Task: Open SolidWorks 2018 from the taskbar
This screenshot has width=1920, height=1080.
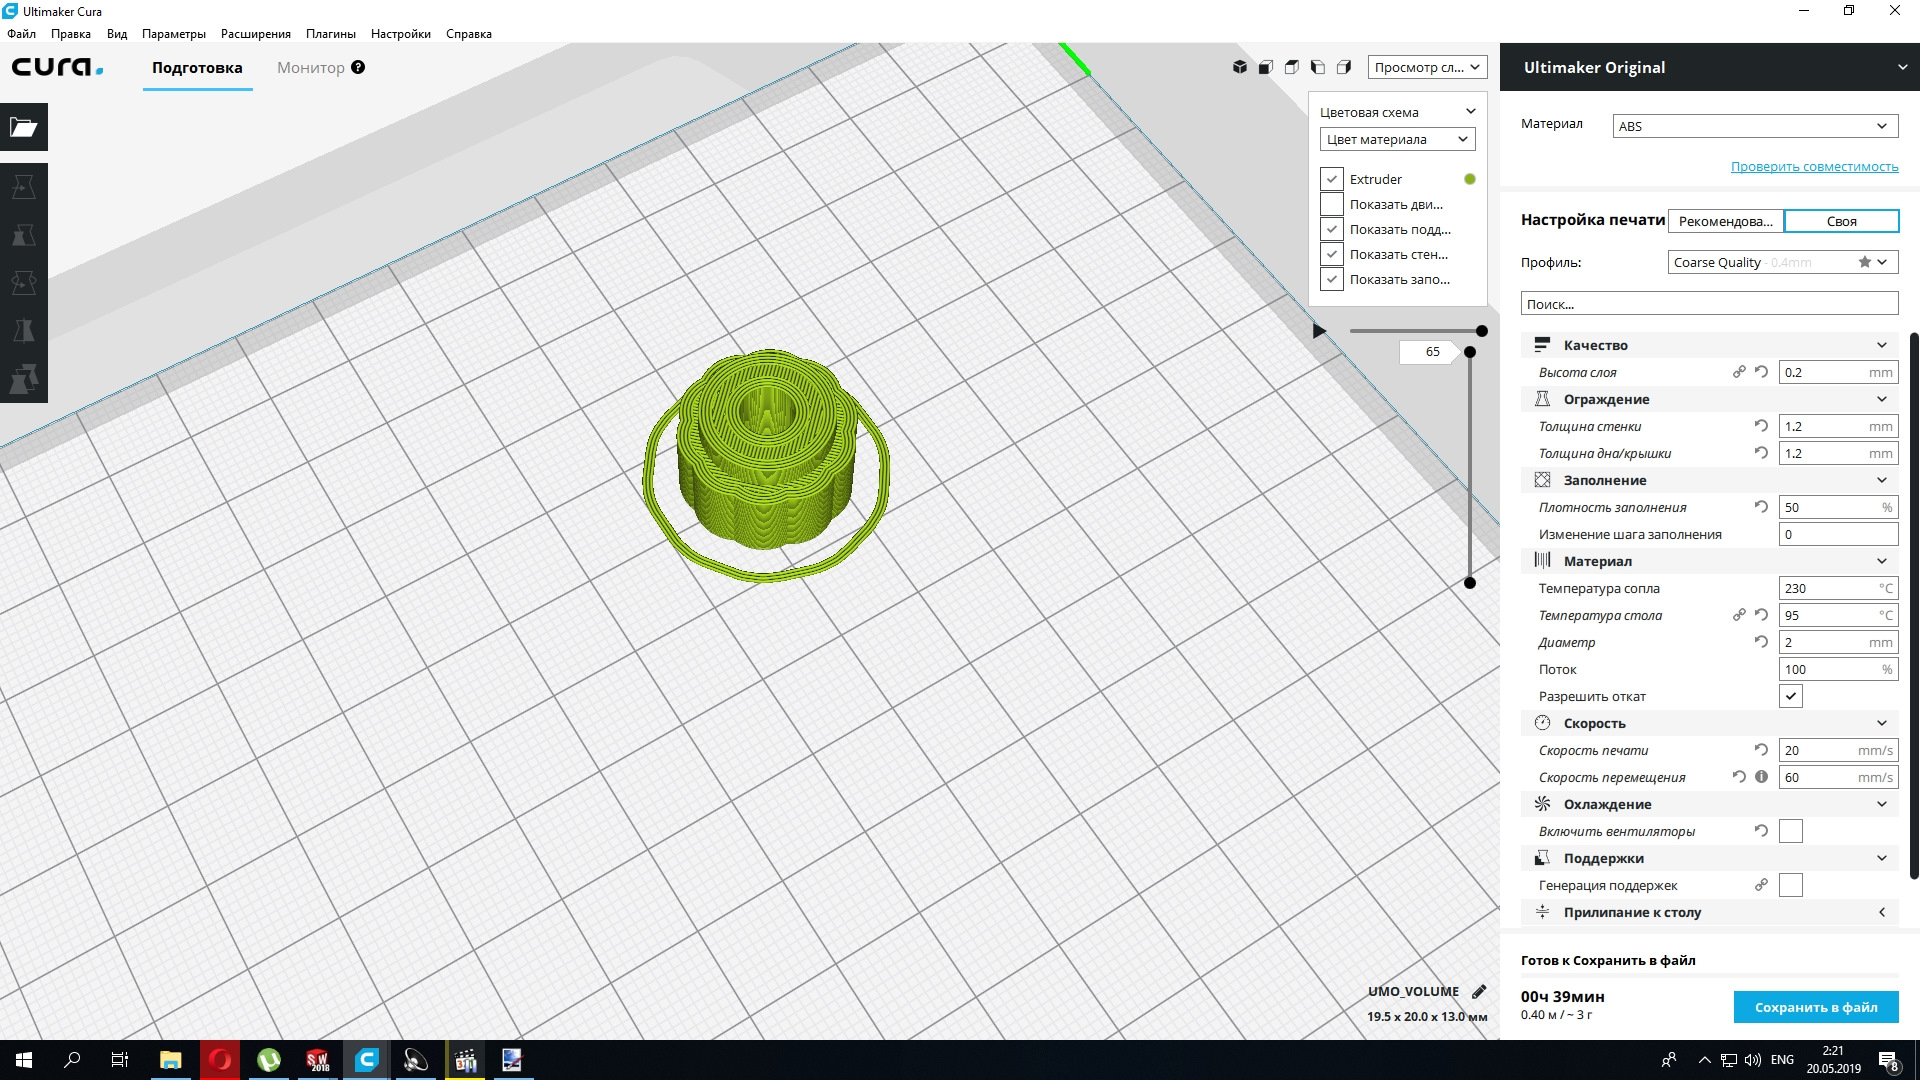Action: (x=317, y=1060)
